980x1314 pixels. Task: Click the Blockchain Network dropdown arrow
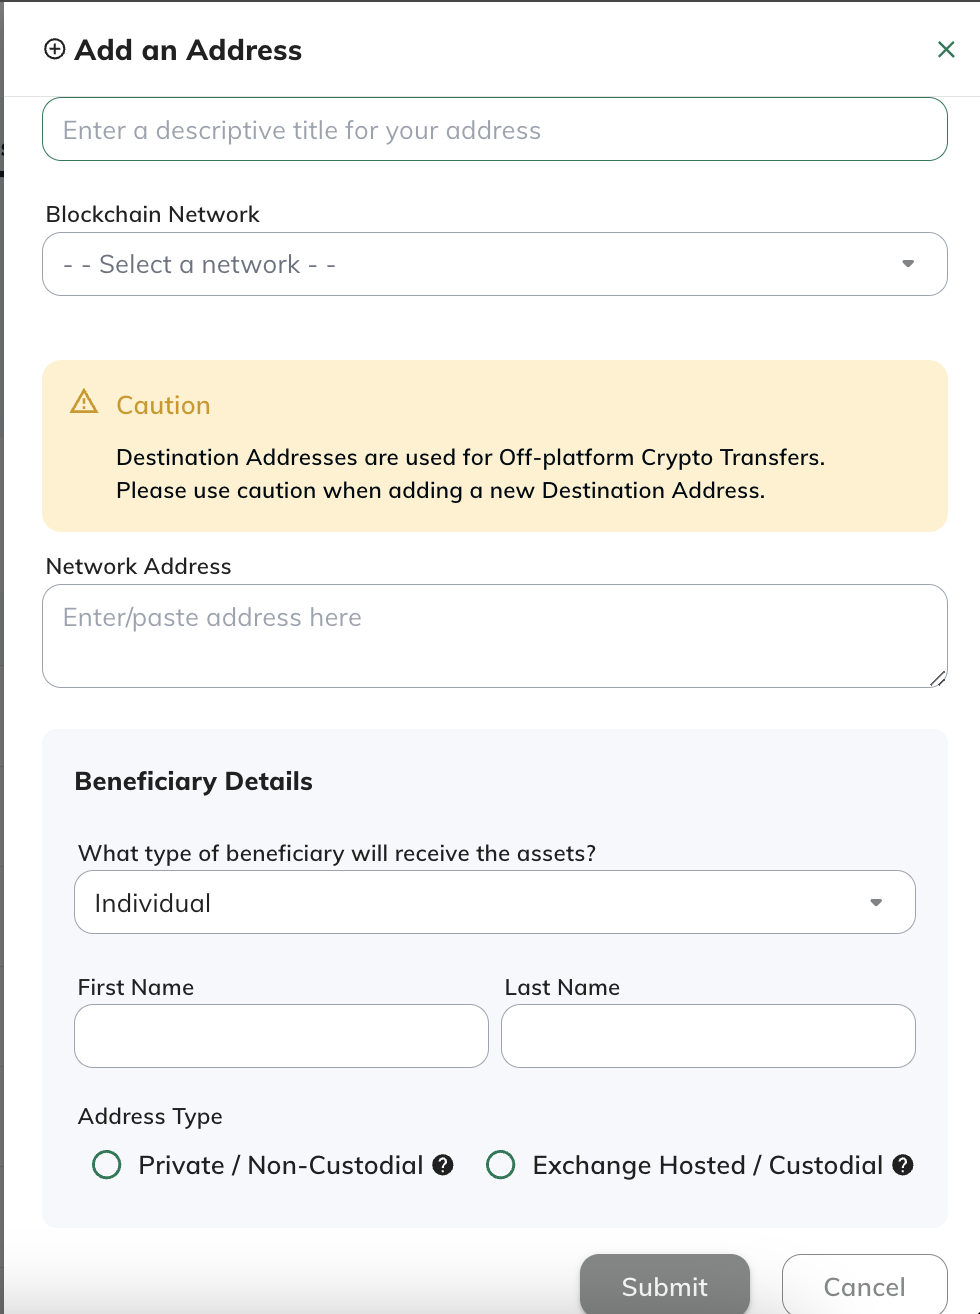(908, 264)
